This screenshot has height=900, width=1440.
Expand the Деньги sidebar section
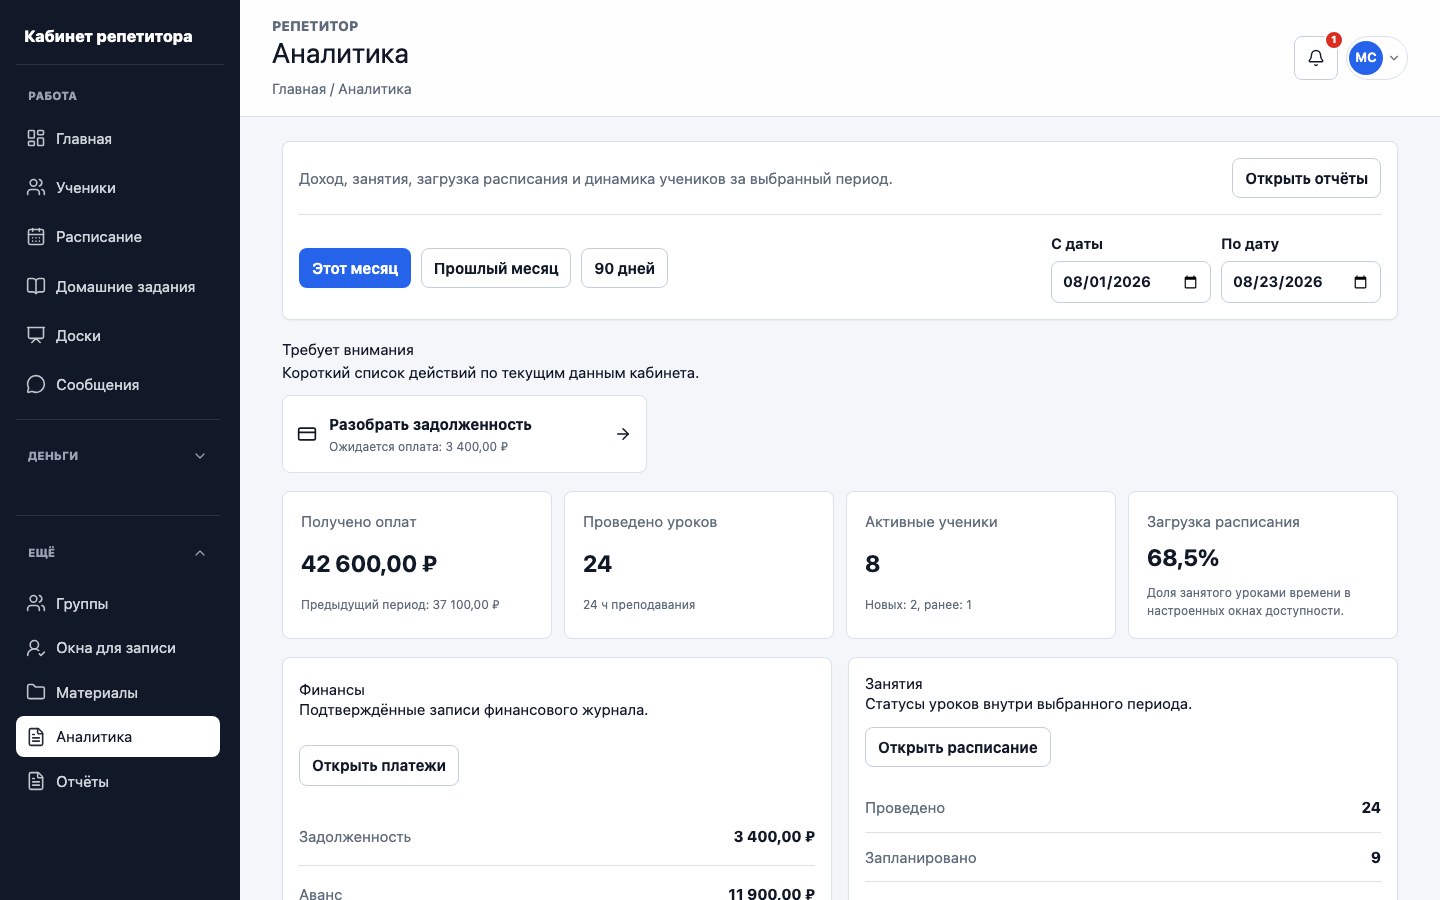click(x=118, y=456)
